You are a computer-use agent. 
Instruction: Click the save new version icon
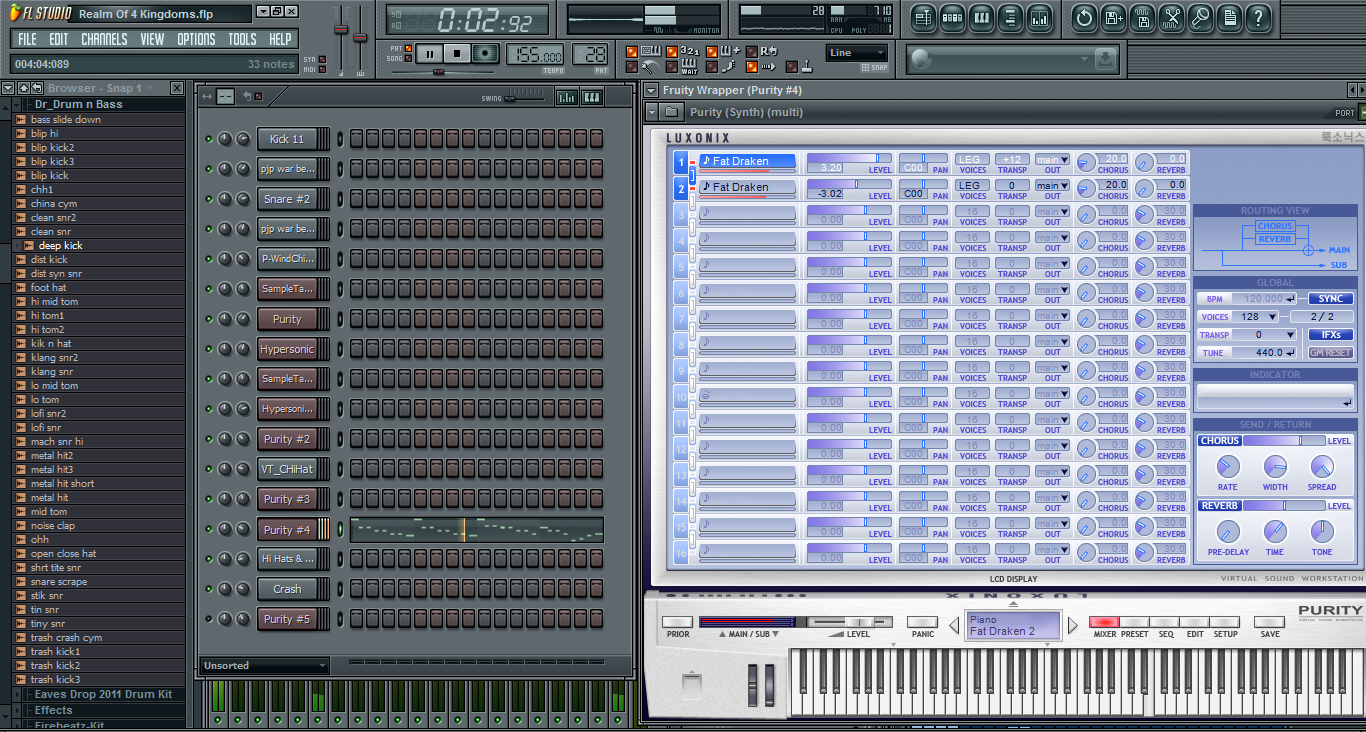1113,17
